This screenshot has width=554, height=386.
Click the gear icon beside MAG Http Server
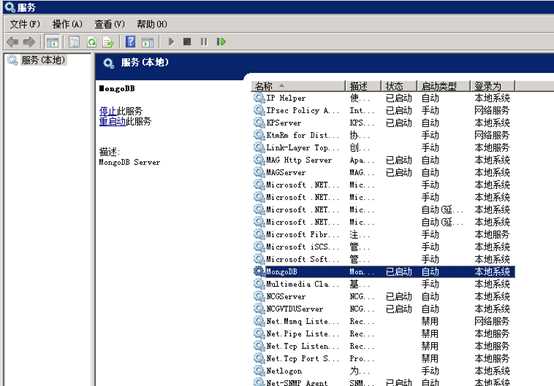[x=259, y=160]
